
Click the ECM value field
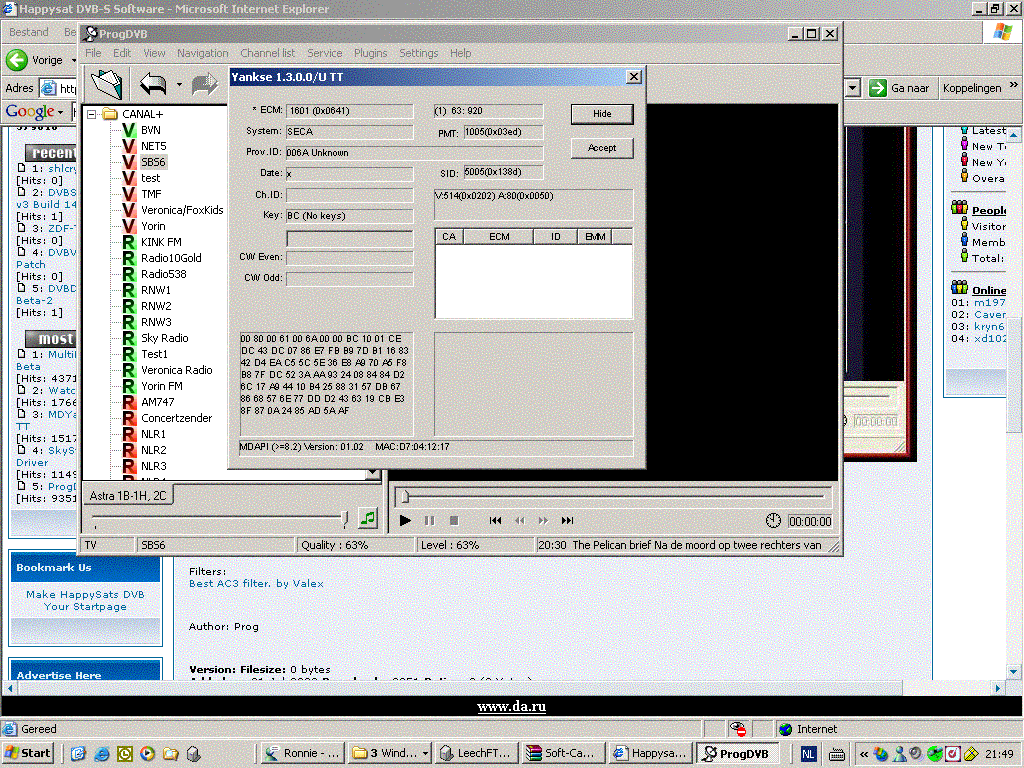[x=349, y=111]
